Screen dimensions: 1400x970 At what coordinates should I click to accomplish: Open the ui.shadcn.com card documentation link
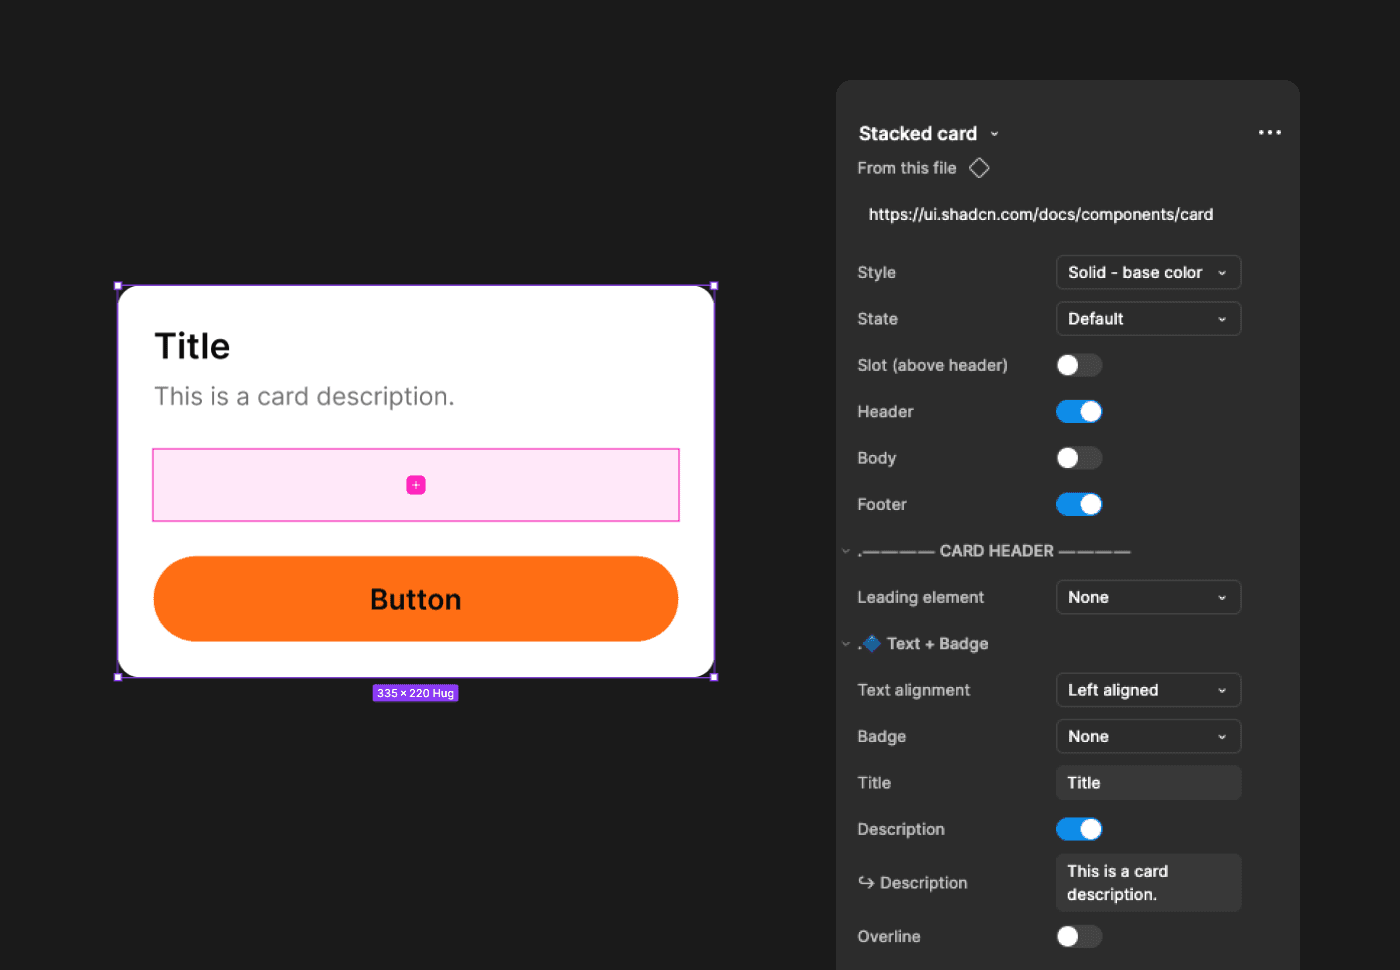(1040, 214)
